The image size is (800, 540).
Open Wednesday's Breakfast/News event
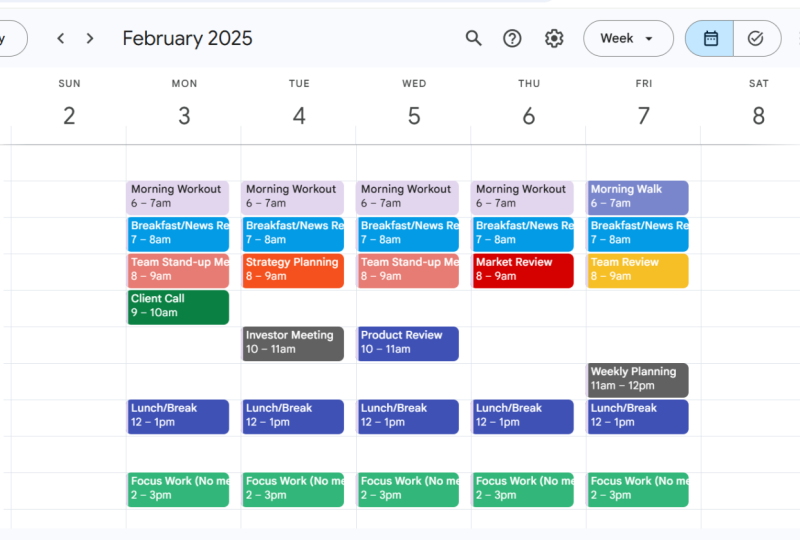coord(408,234)
